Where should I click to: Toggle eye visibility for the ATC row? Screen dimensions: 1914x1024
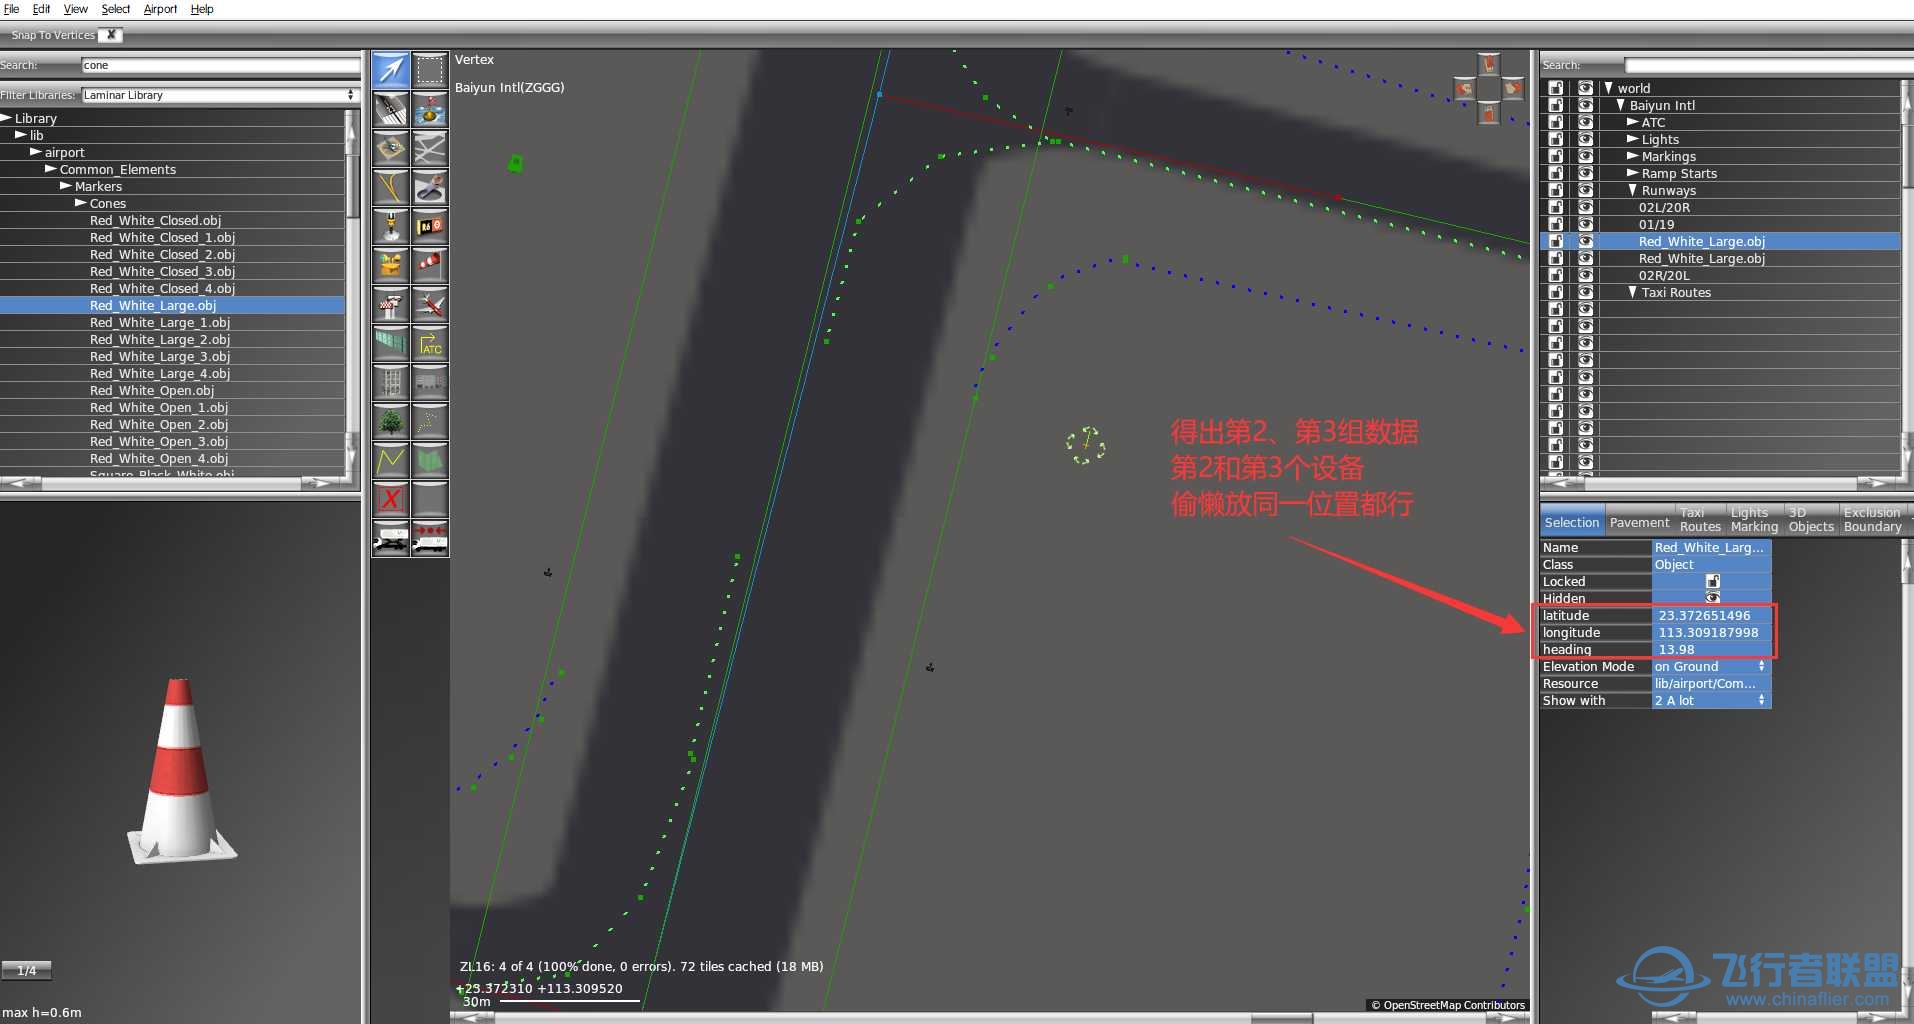coord(1585,122)
